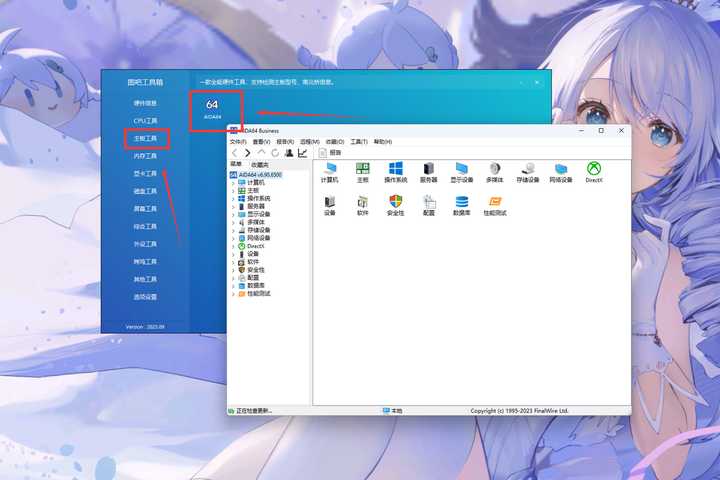Image resolution: width=720 pixels, height=480 pixels.
Task: Expand the DirectX tree node
Action: pos(233,247)
